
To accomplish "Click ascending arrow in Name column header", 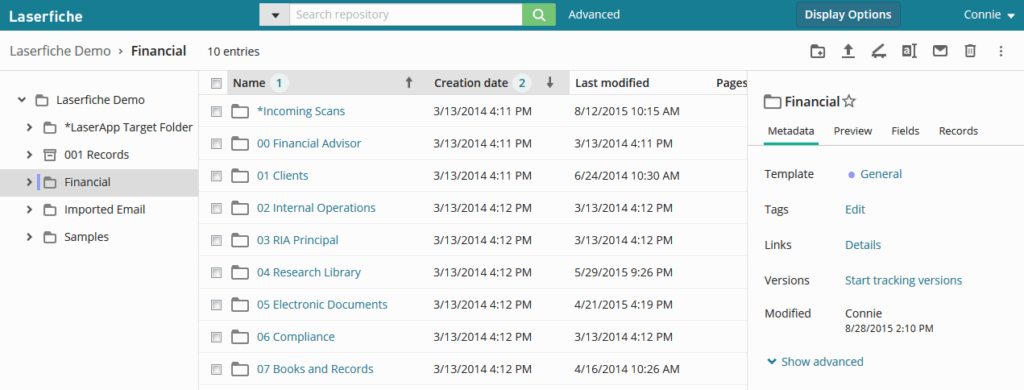I will (409, 82).
